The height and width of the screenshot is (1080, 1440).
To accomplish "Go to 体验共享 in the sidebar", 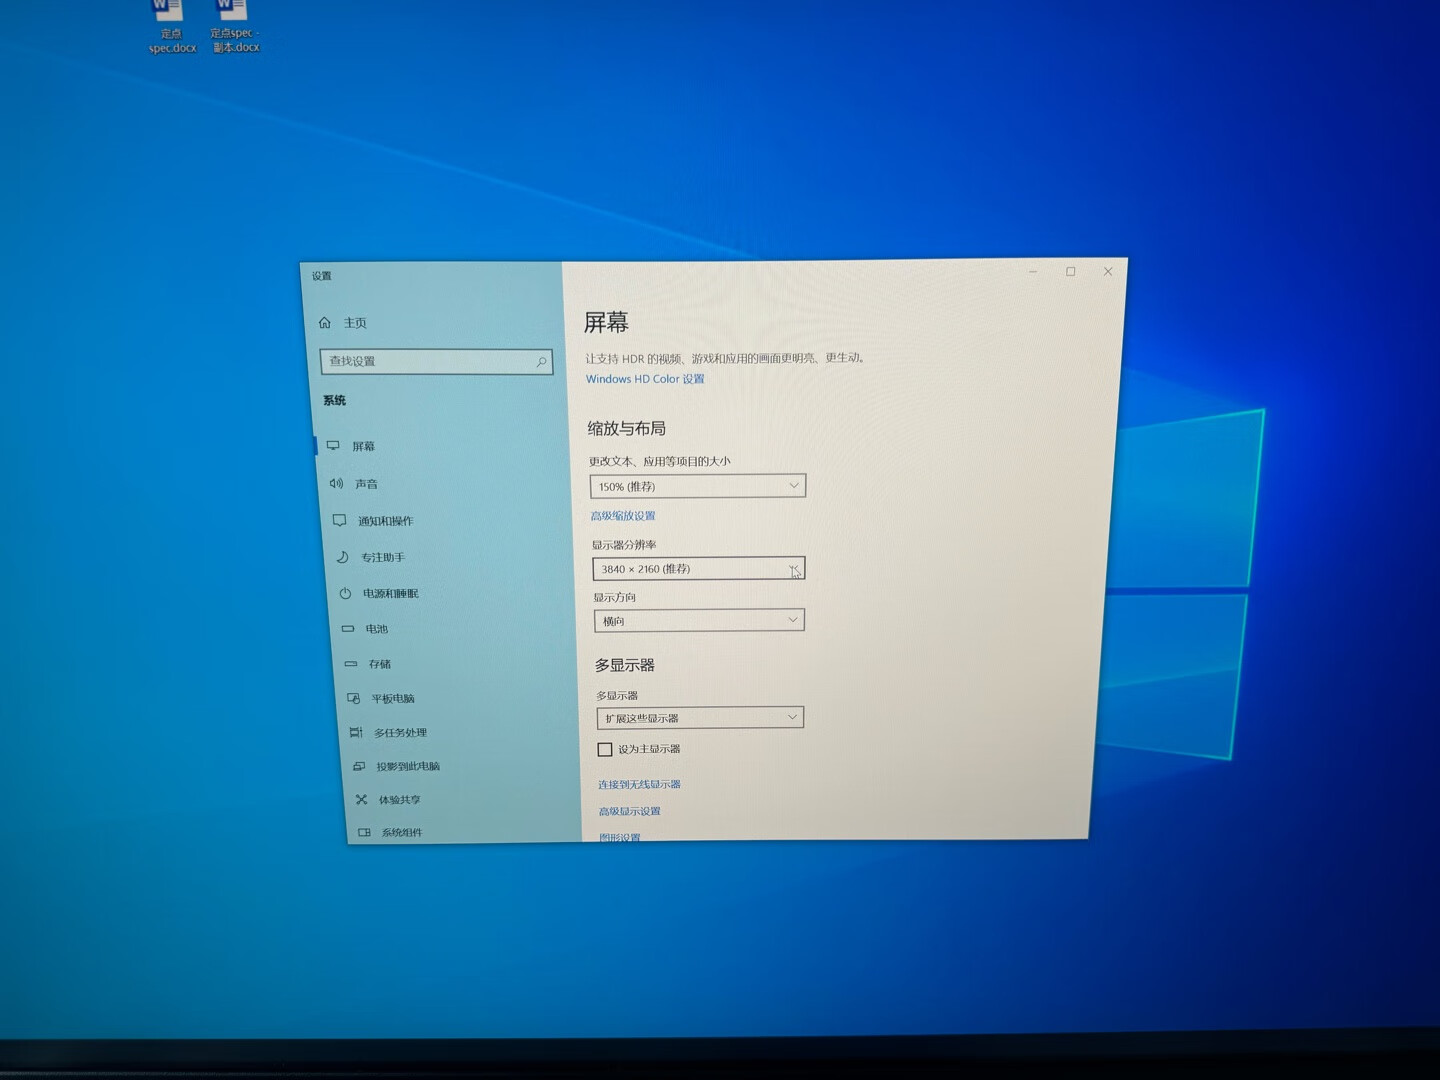I will coord(399,799).
